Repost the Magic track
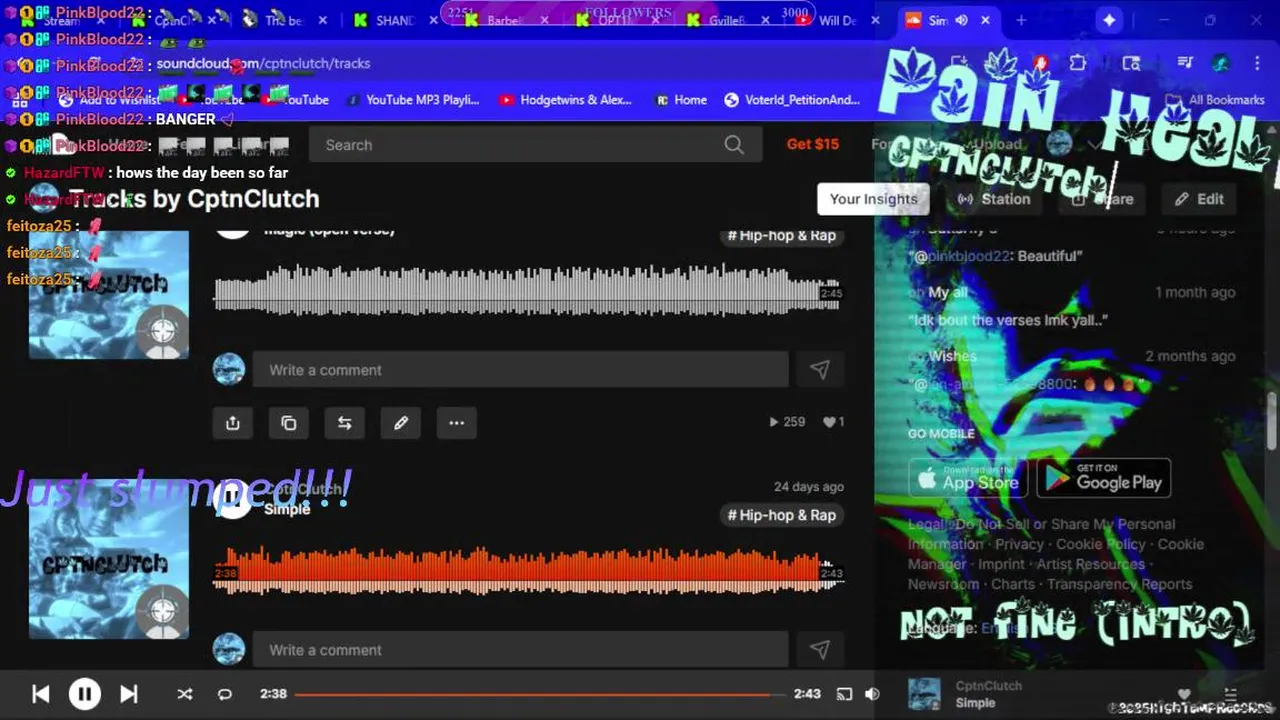Screen dimensions: 1280x720 point(345,423)
